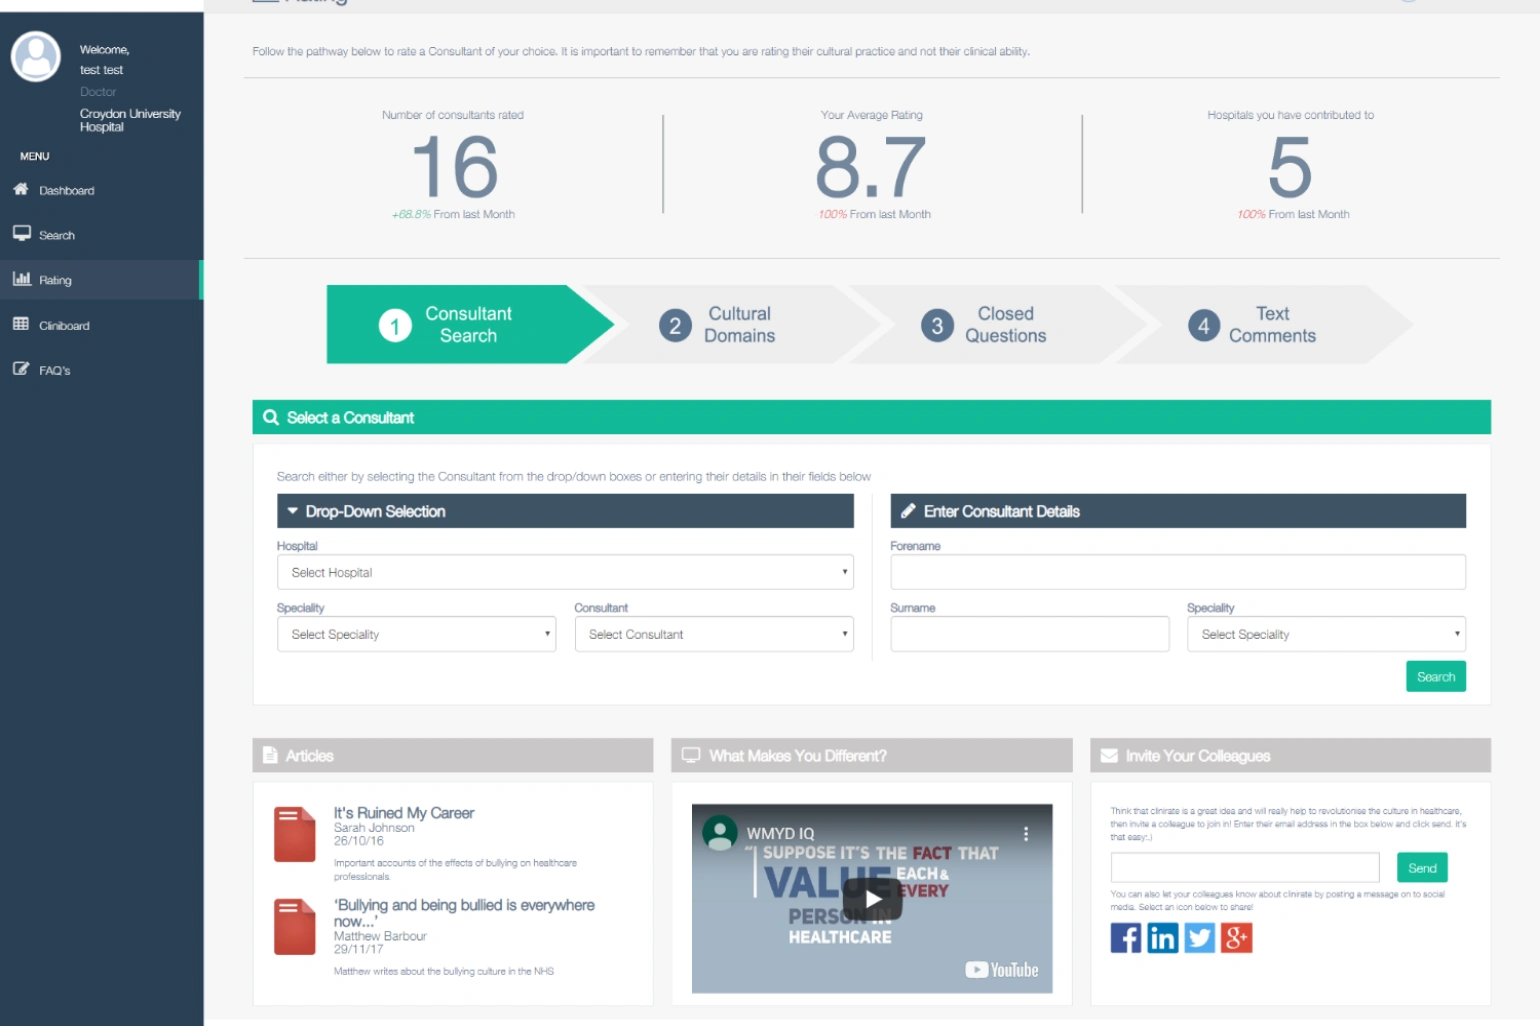Open Cliniboard in the sidebar menu
The width and height of the screenshot is (1540, 1026).
(101, 325)
